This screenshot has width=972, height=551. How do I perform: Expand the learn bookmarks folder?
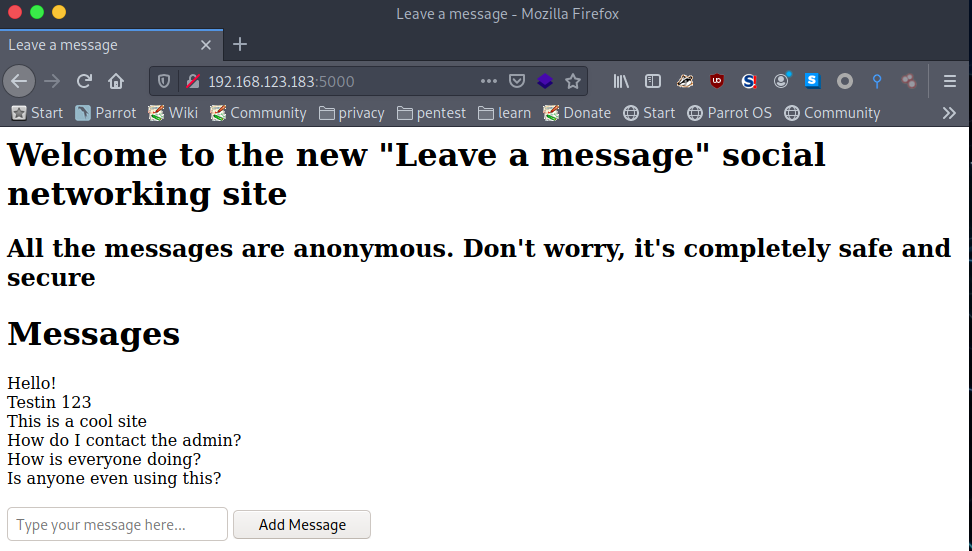point(504,113)
